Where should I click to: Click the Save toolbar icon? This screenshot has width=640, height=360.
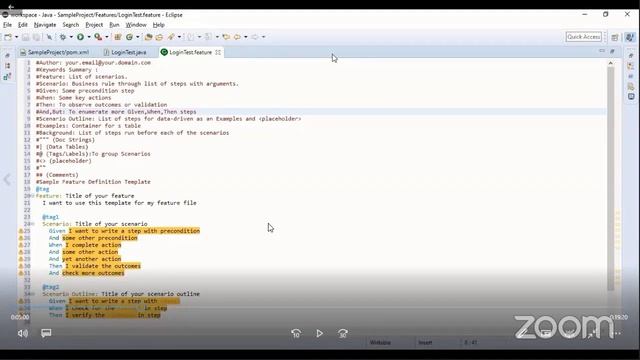26,37
